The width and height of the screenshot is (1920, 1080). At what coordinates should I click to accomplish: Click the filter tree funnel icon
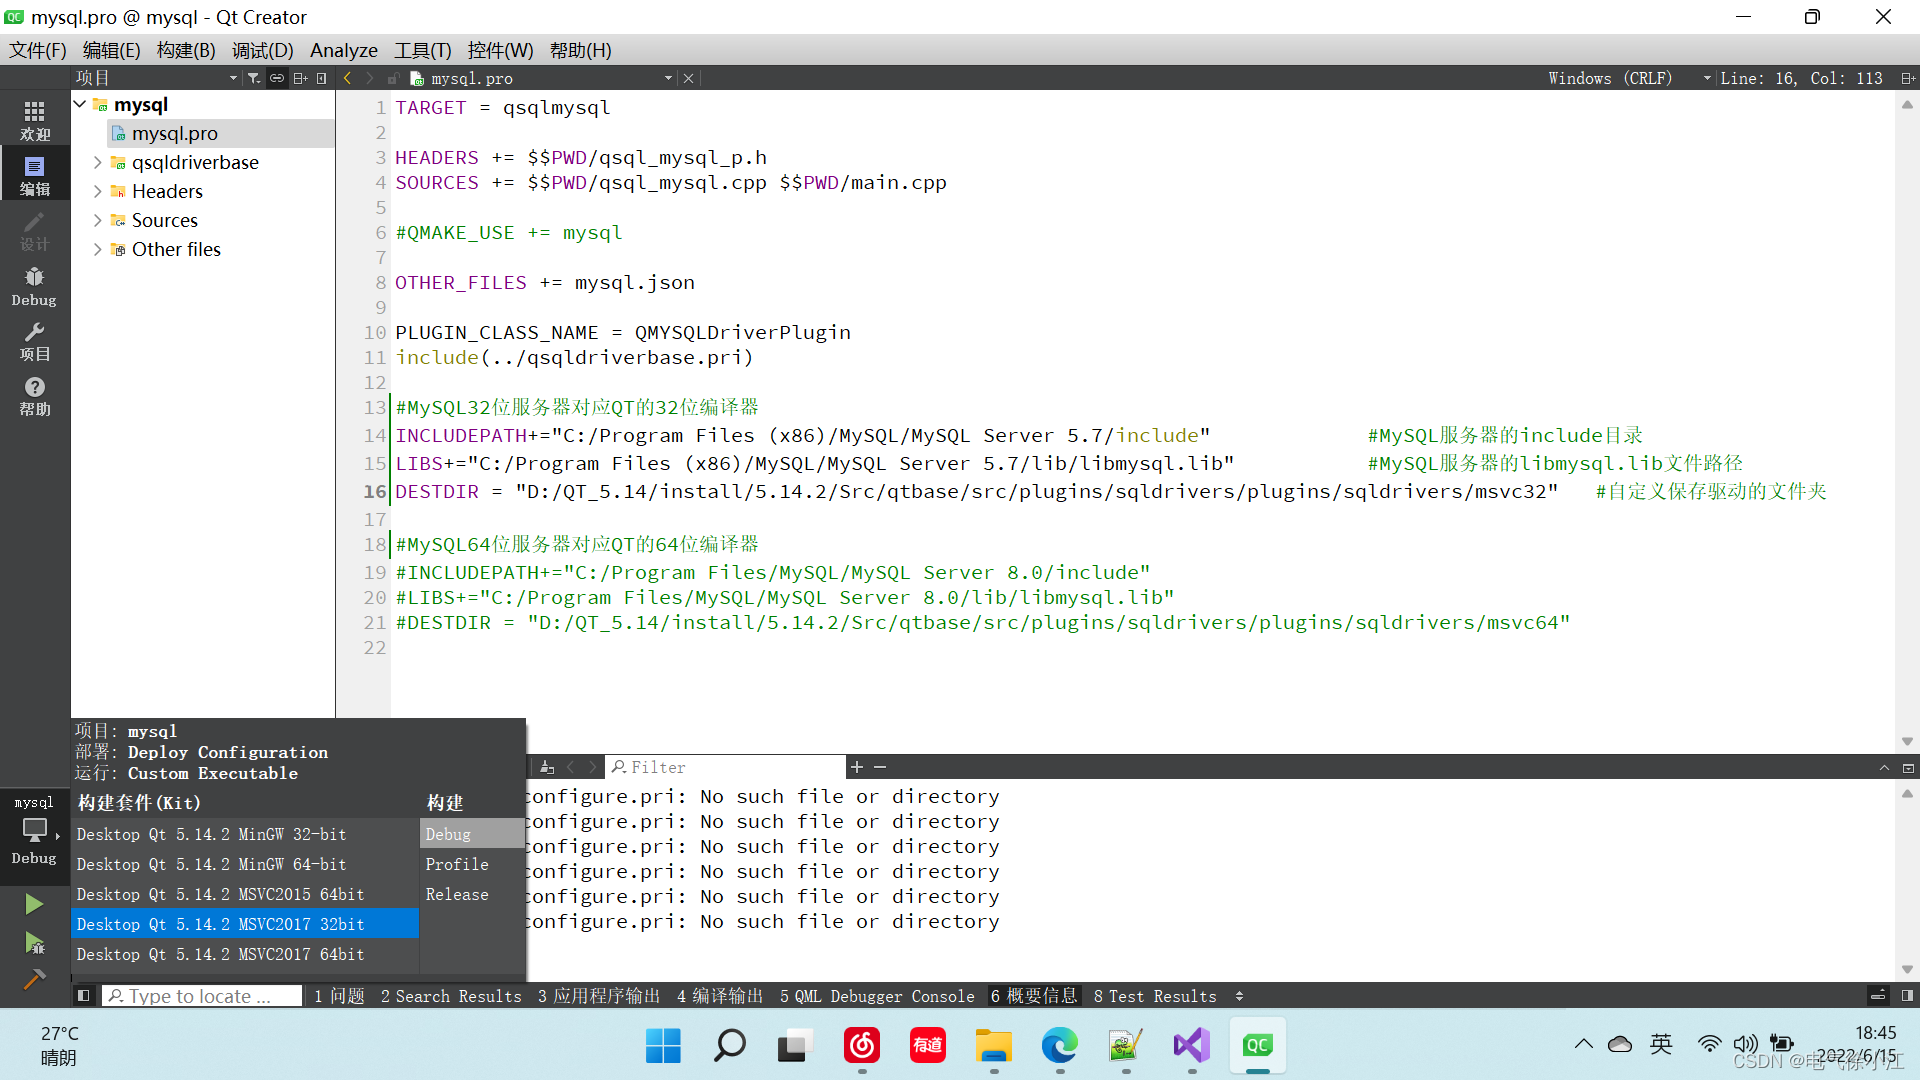coord(254,78)
